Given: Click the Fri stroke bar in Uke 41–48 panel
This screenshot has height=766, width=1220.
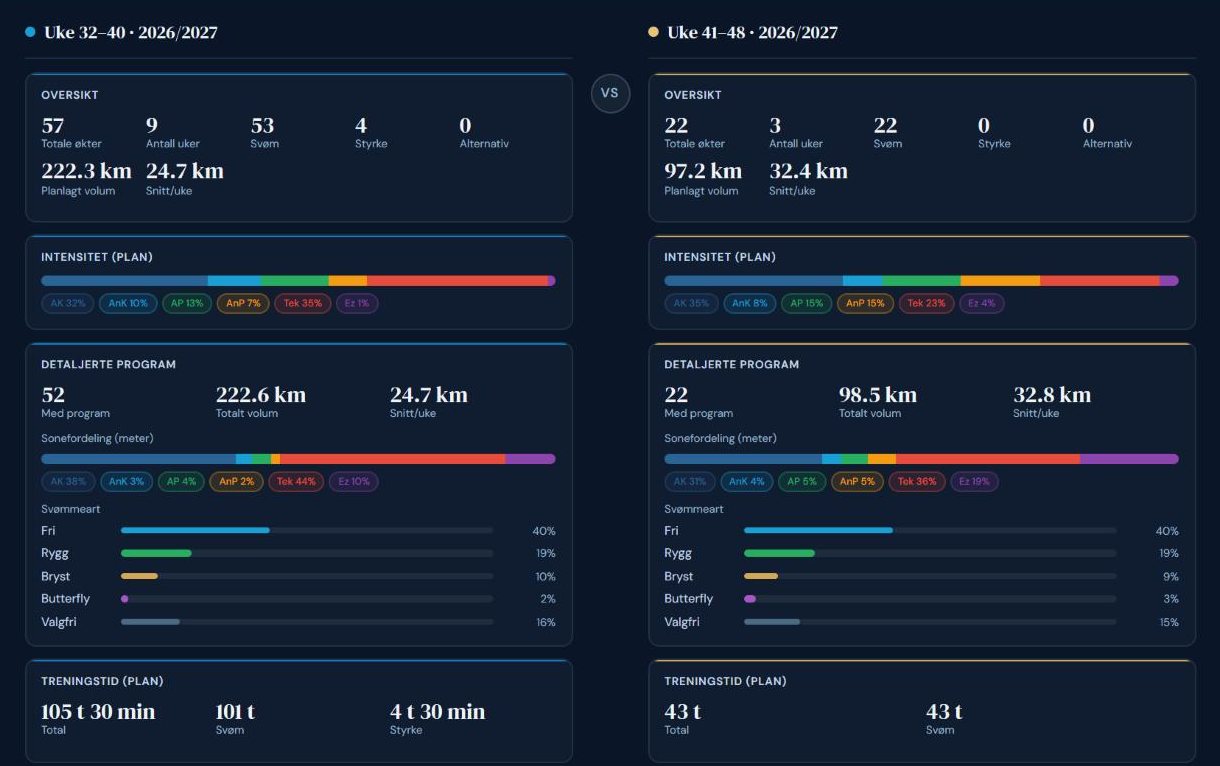Looking at the screenshot, I should tap(930, 530).
